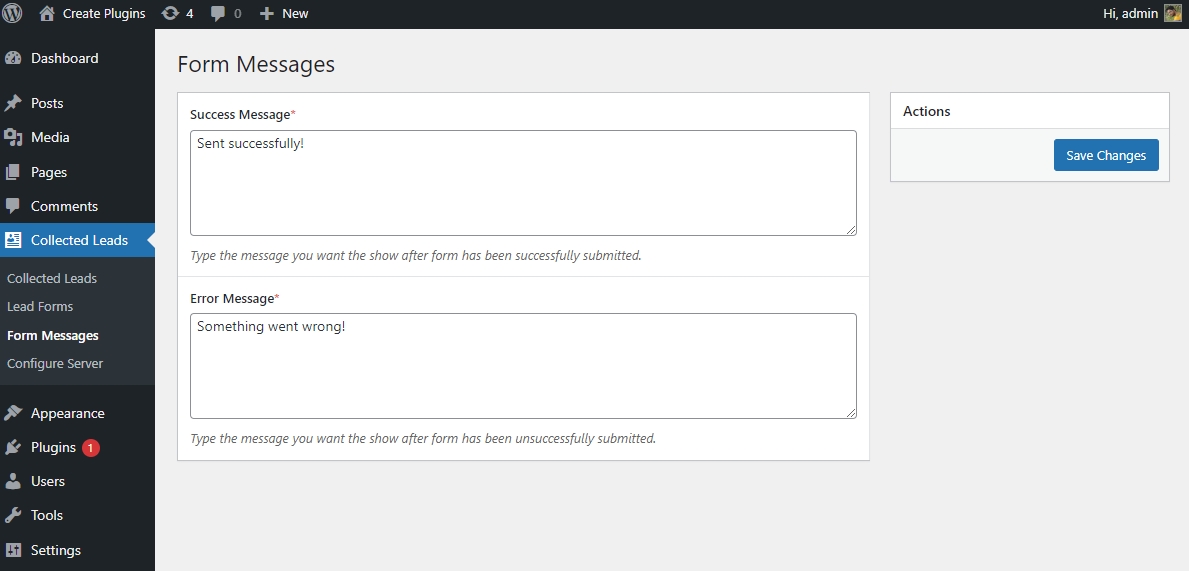1189x571 pixels.
Task: Open the comments bubble icon in admin bar
Action: point(218,14)
